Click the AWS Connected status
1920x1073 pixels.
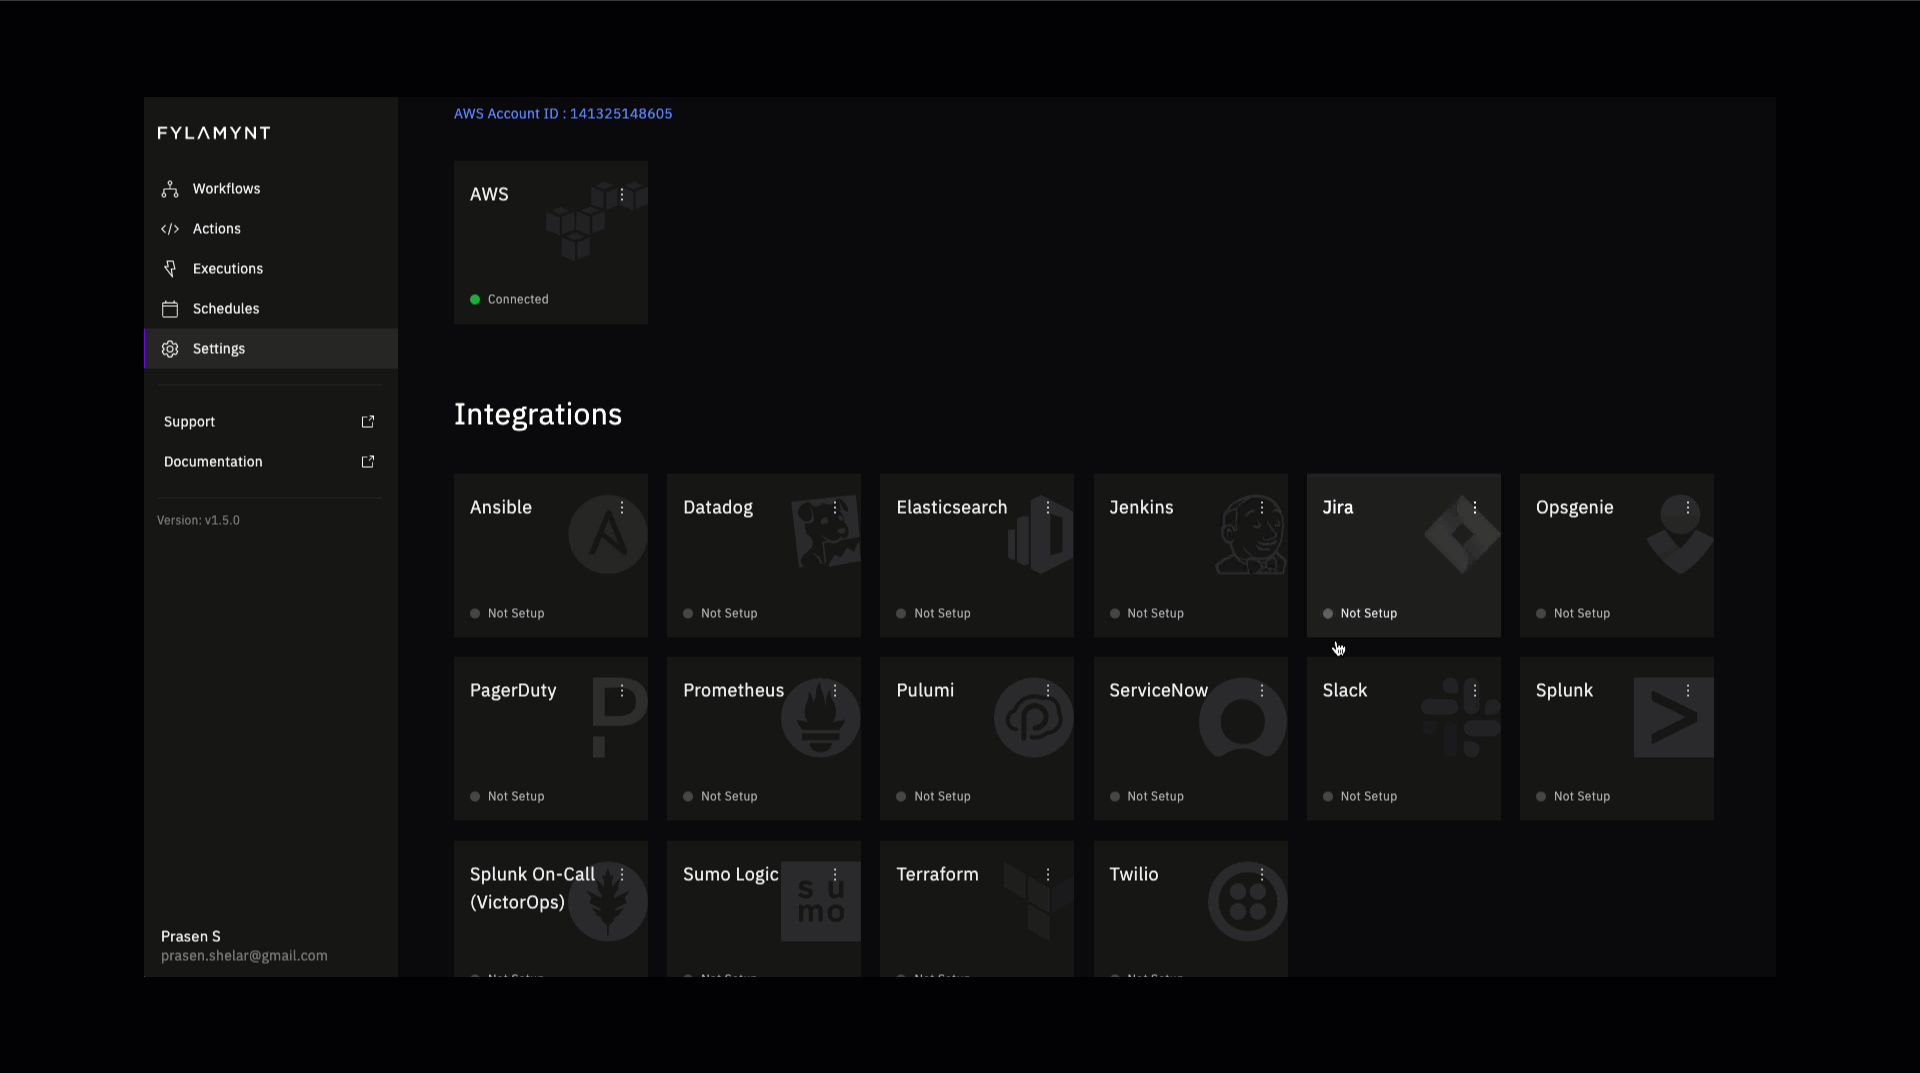(x=509, y=300)
